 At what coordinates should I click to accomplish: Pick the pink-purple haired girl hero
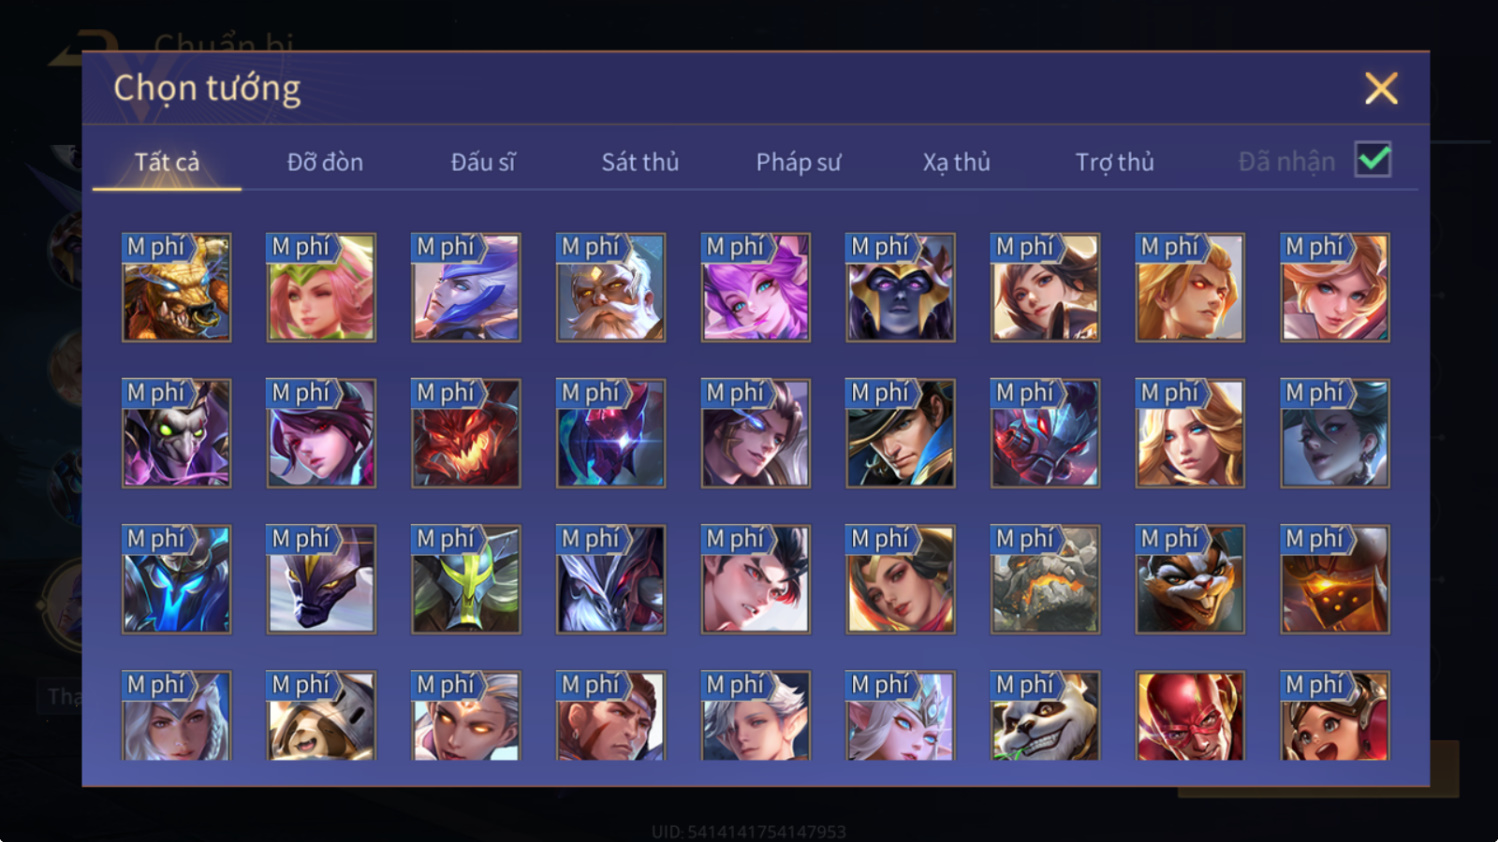(x=756, y=288)
